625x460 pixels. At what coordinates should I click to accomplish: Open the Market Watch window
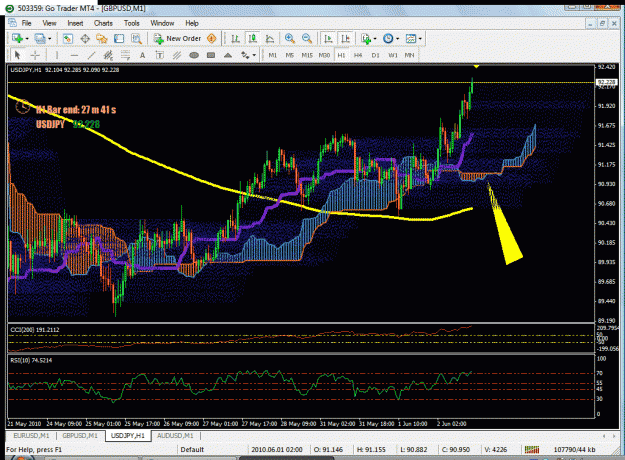pos(68,39)
